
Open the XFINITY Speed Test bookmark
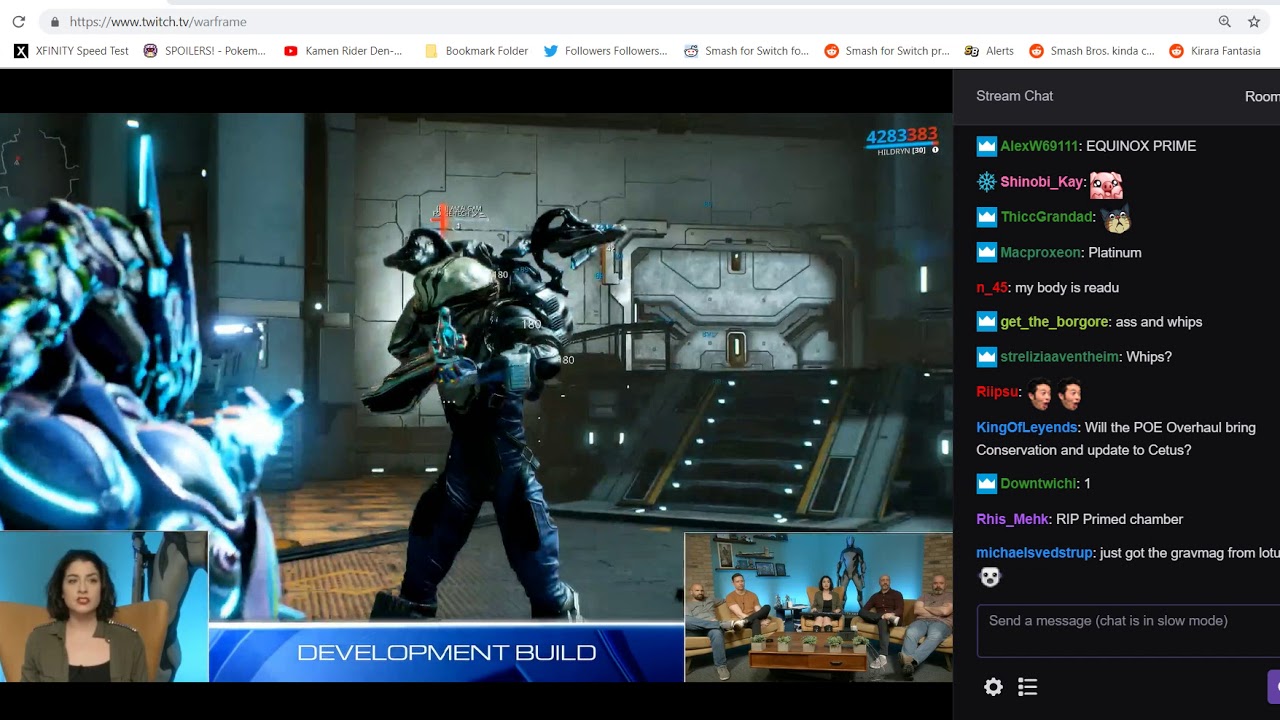(x=71, y=51)
